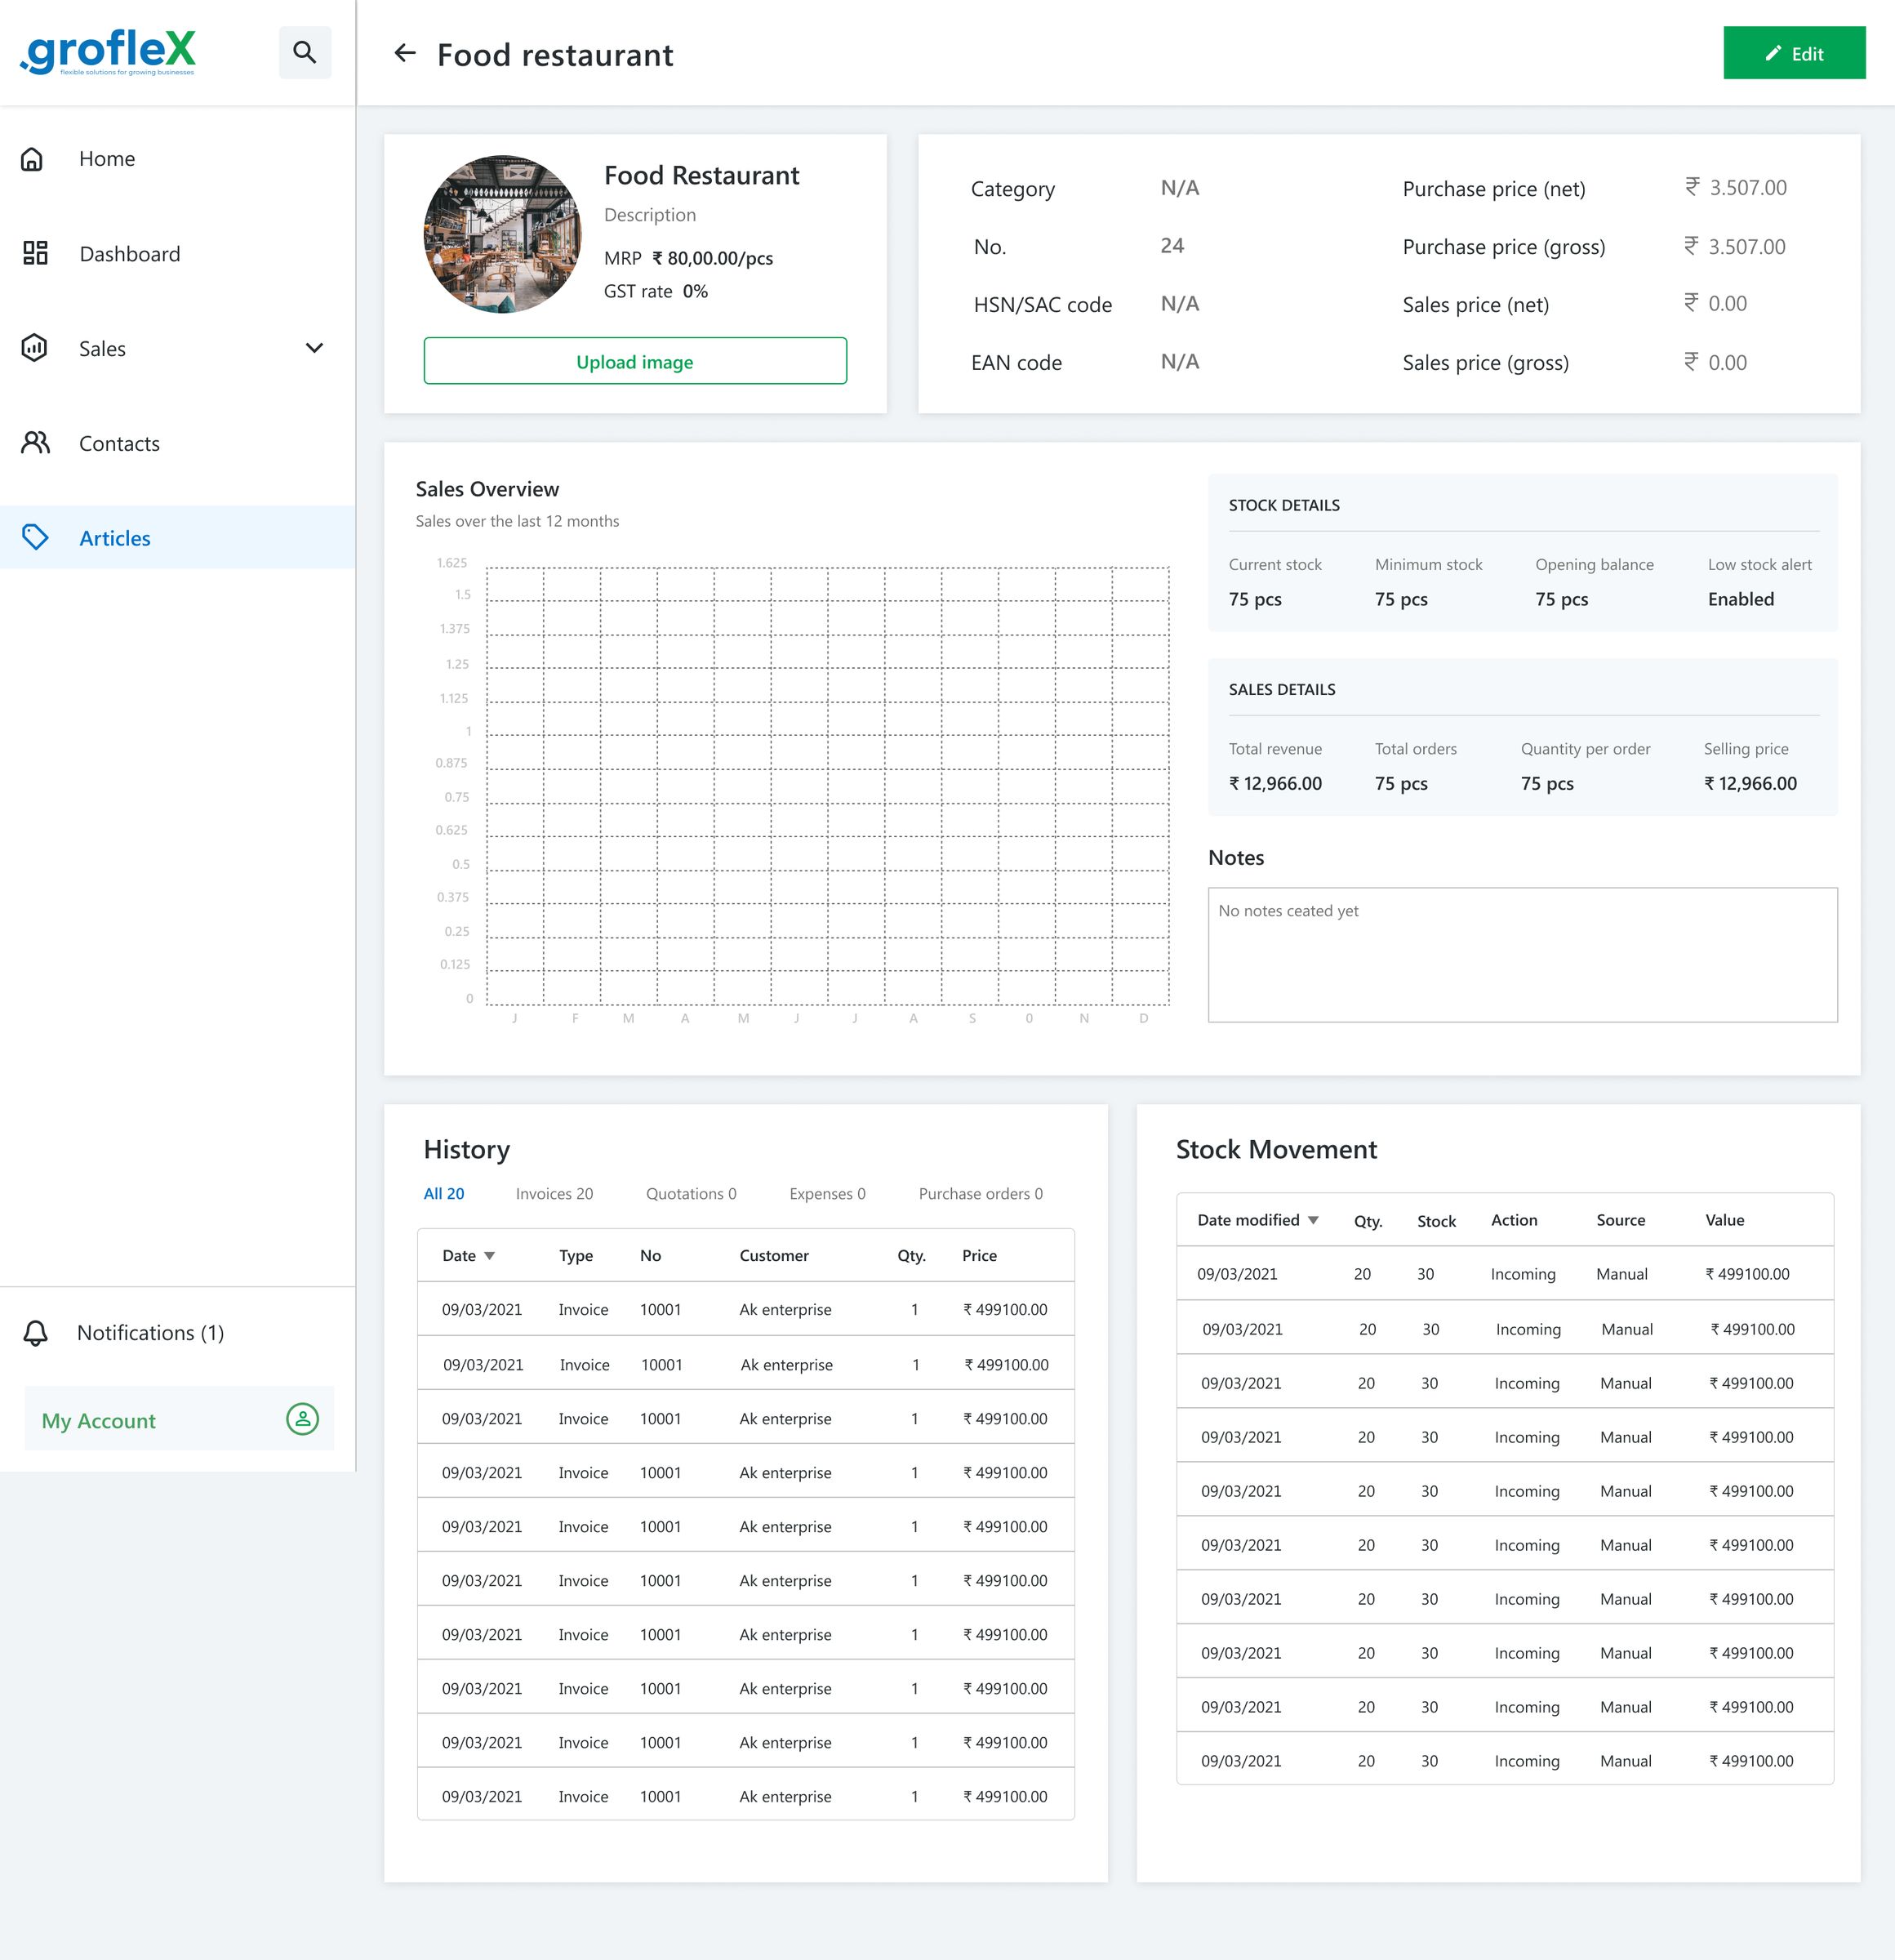This screenshot has width=1895, height=1960.
Task: Switch to the Invoices 20 tab
Action: pyautogui.click(x=554, y=1193)
